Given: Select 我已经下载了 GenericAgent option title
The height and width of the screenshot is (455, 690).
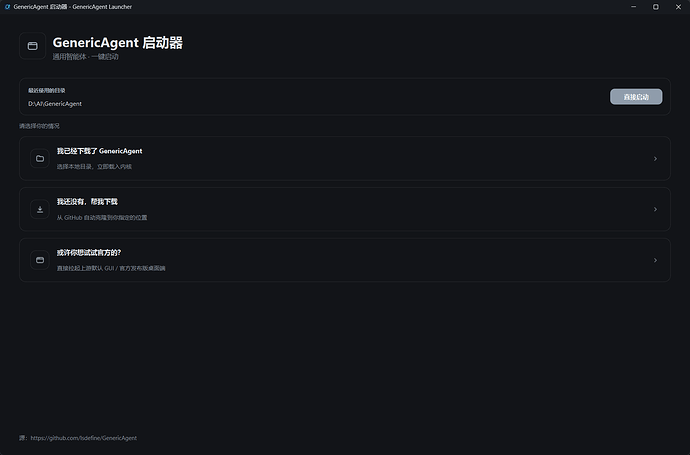Looking at the screenshot, I should coord(99,151).
